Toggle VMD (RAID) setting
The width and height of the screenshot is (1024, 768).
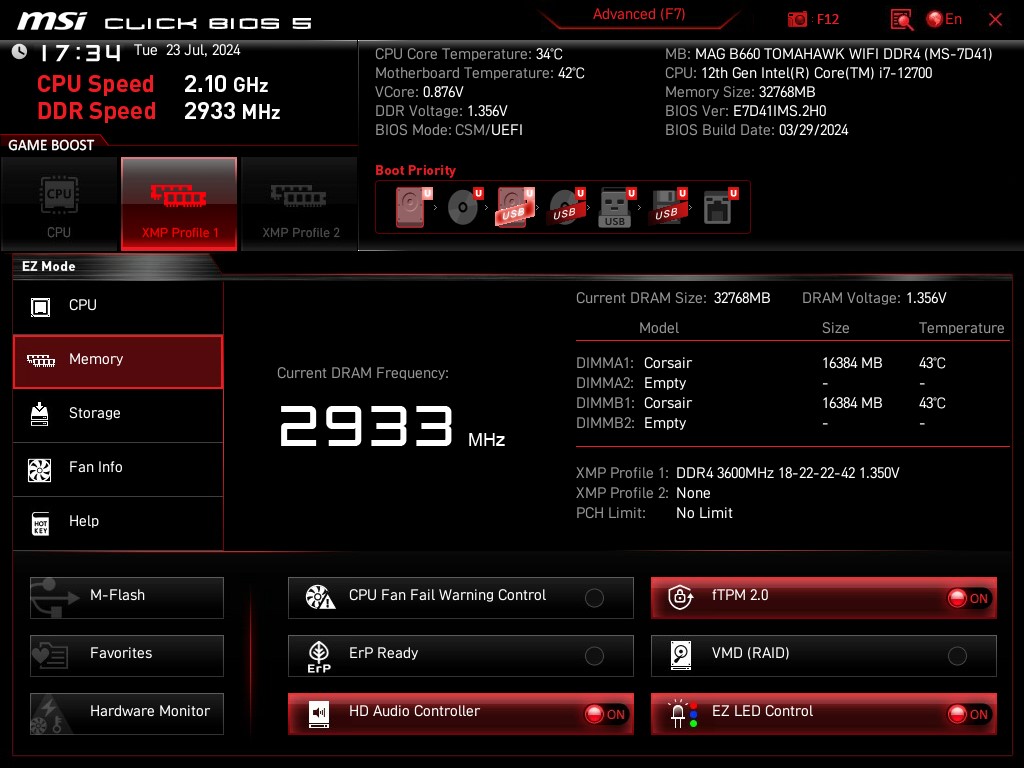[x=824, y=656]
